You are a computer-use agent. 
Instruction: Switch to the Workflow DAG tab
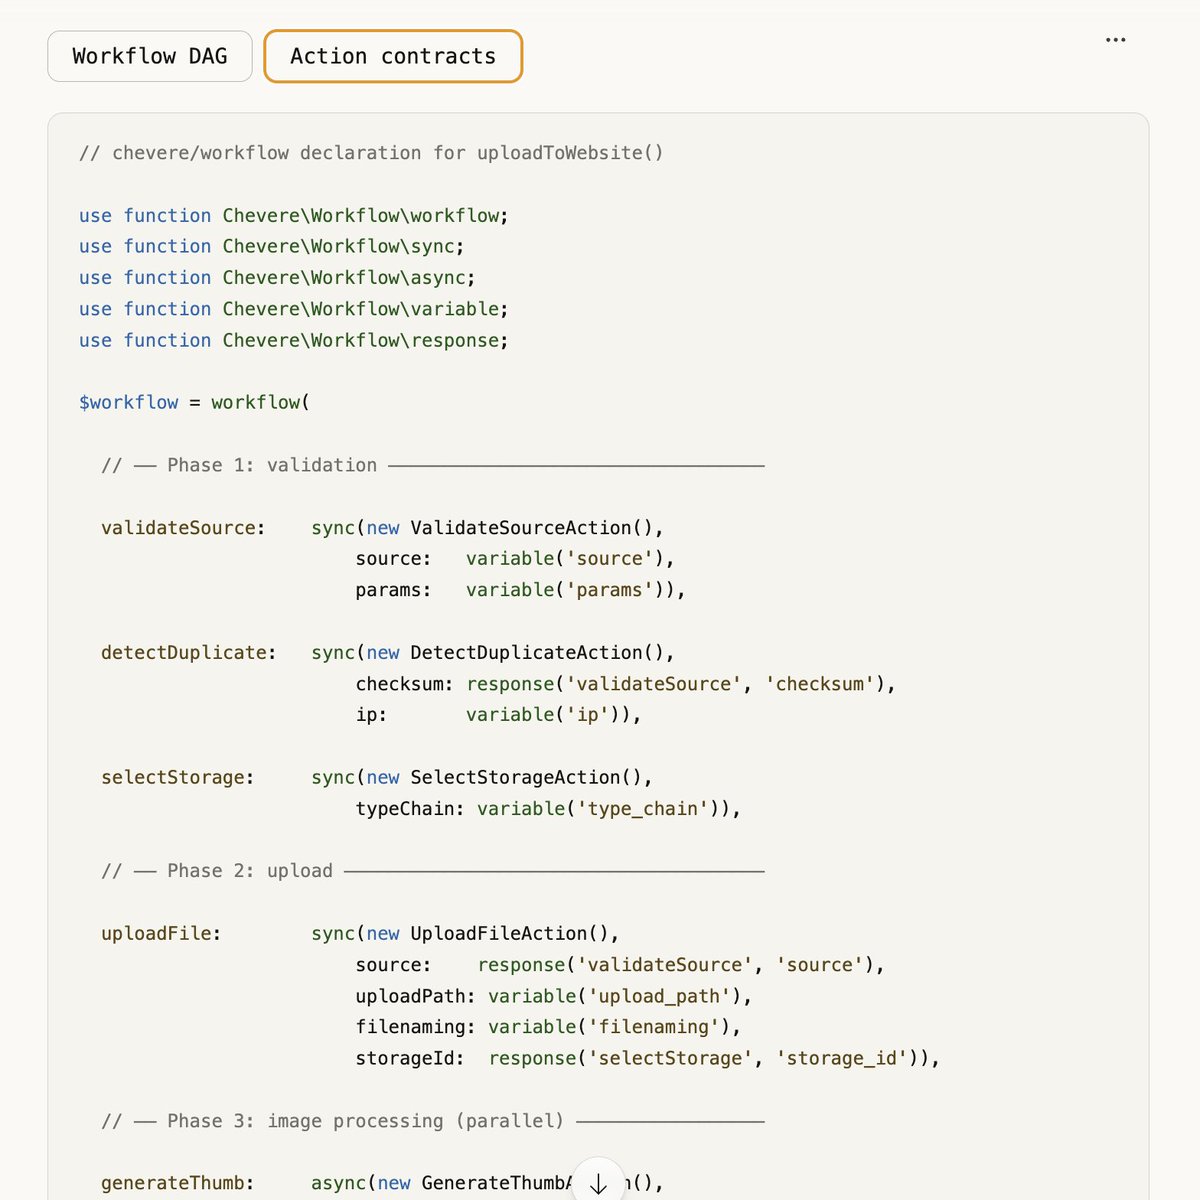[x=150, y=56]
